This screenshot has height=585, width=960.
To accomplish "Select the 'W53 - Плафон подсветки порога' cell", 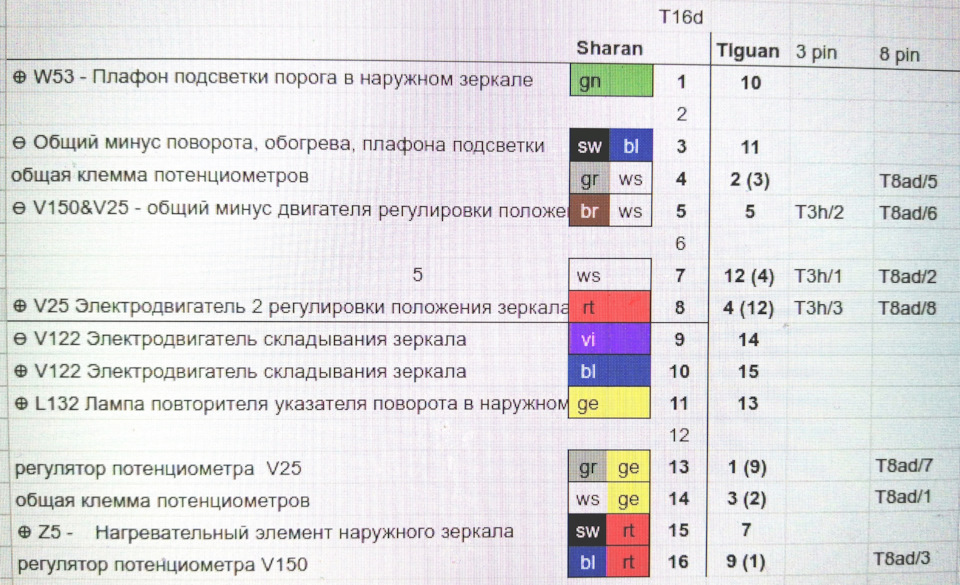I will 272,78.
